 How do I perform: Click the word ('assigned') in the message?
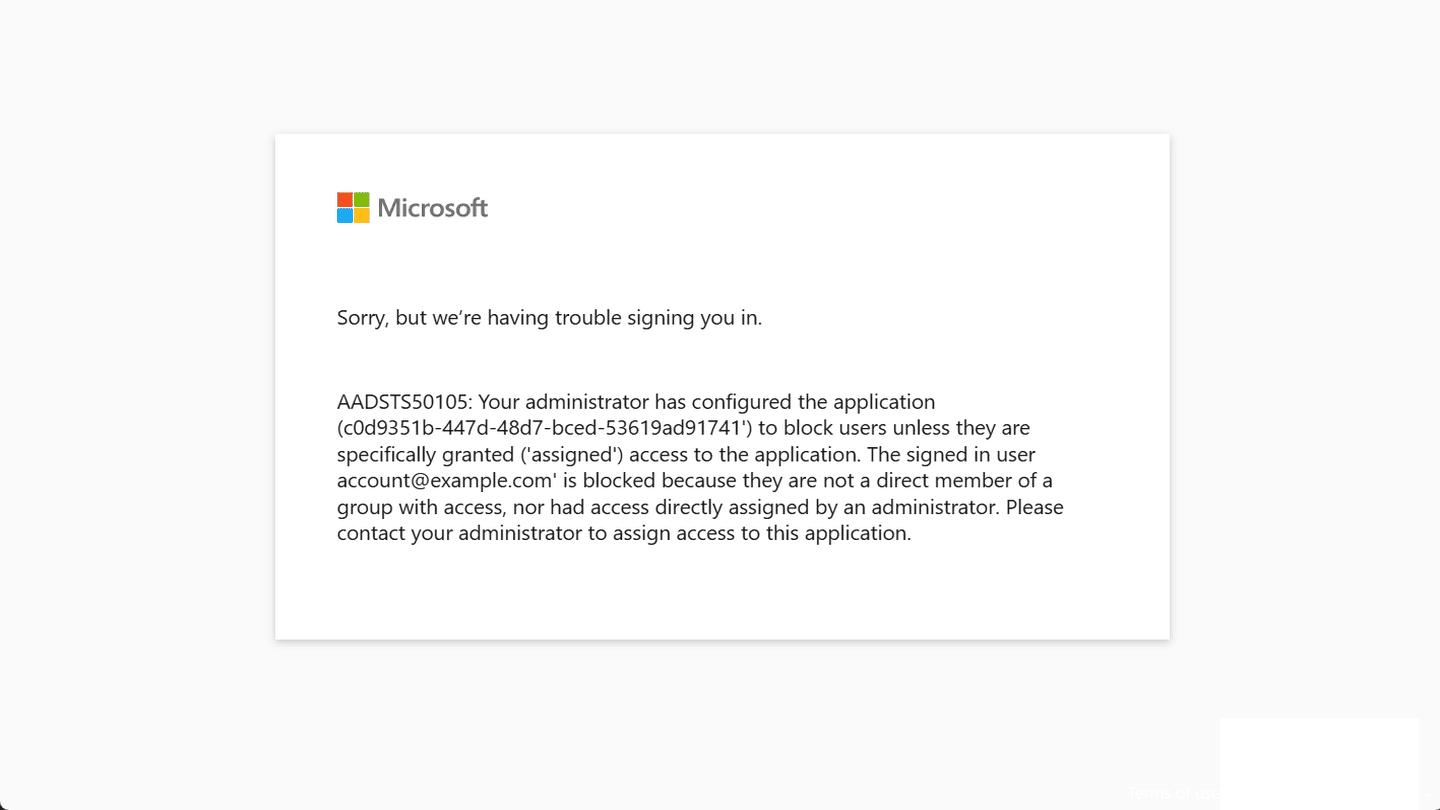point(570,454)
